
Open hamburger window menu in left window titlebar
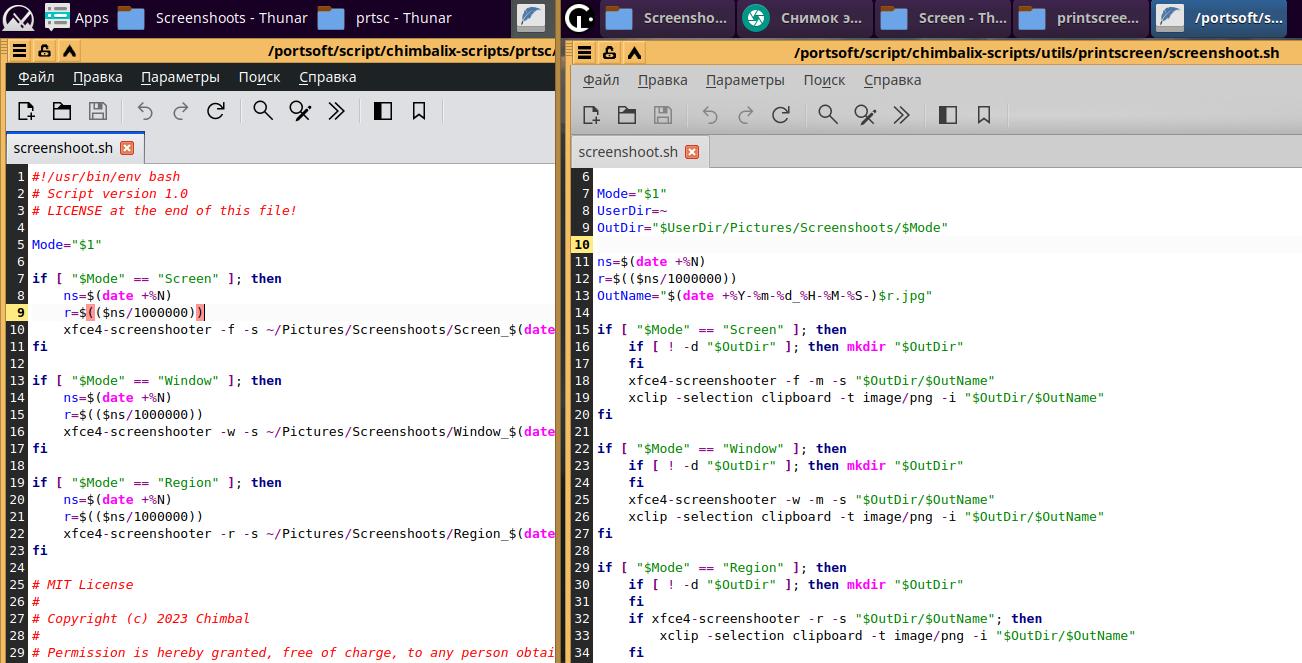pos(19,51)
